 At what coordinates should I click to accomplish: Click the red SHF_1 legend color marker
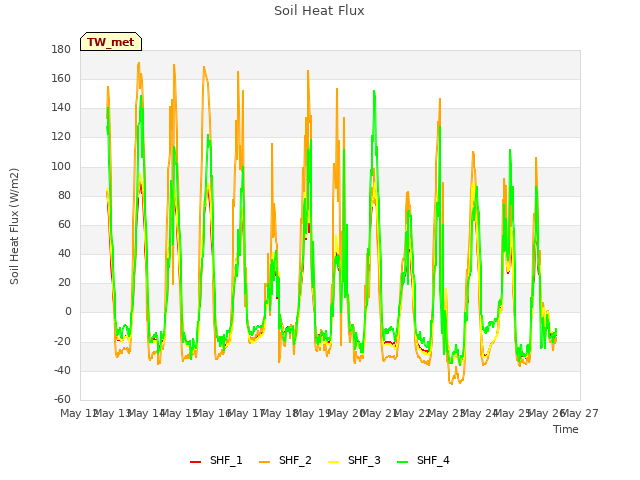[196, 462]
